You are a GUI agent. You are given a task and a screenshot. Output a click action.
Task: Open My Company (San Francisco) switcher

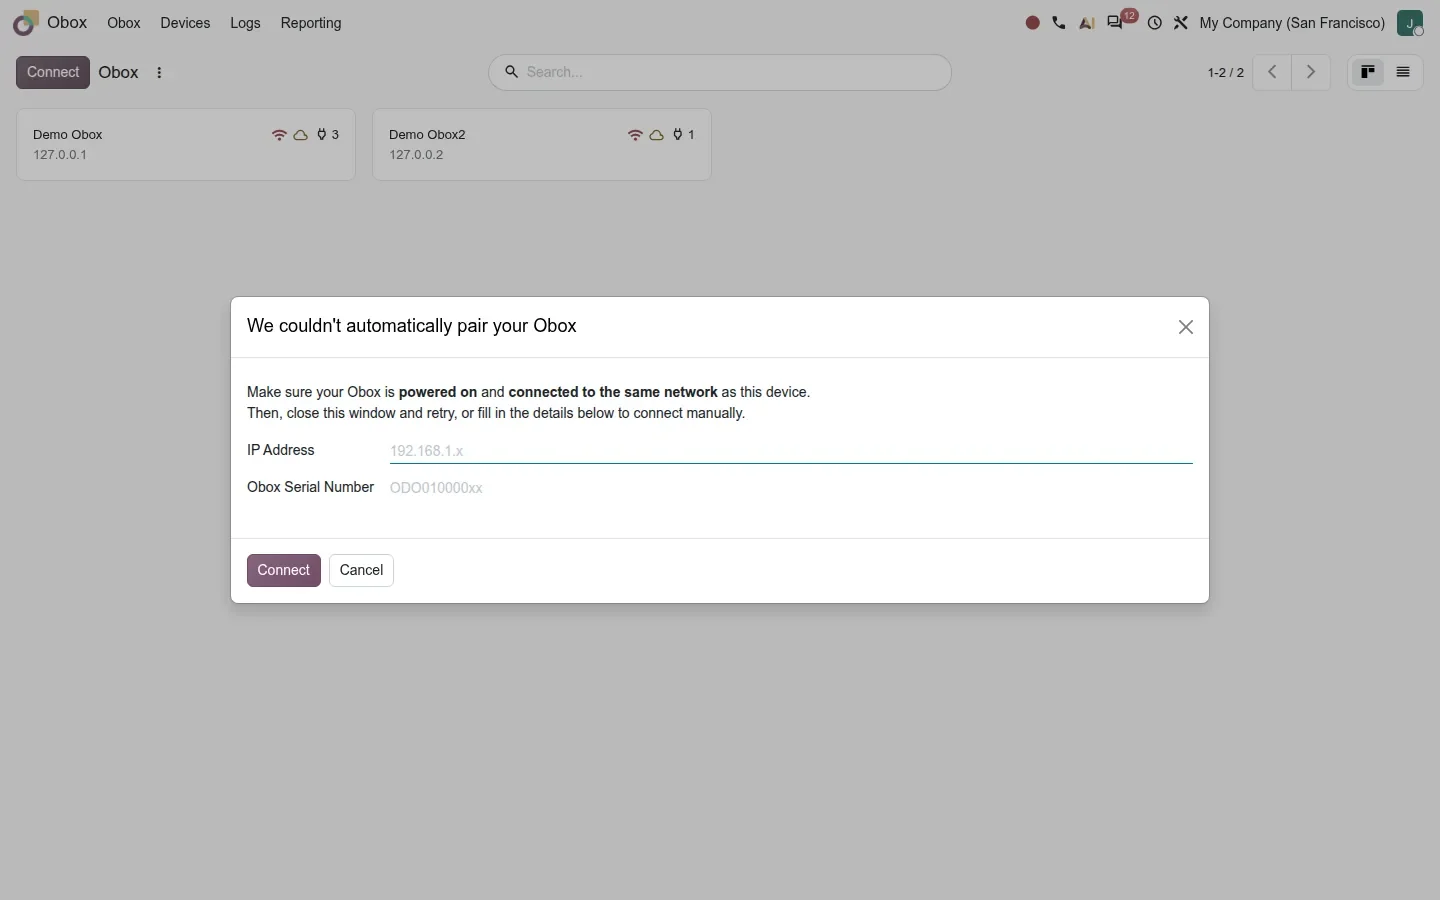(x=1292, y=23)
